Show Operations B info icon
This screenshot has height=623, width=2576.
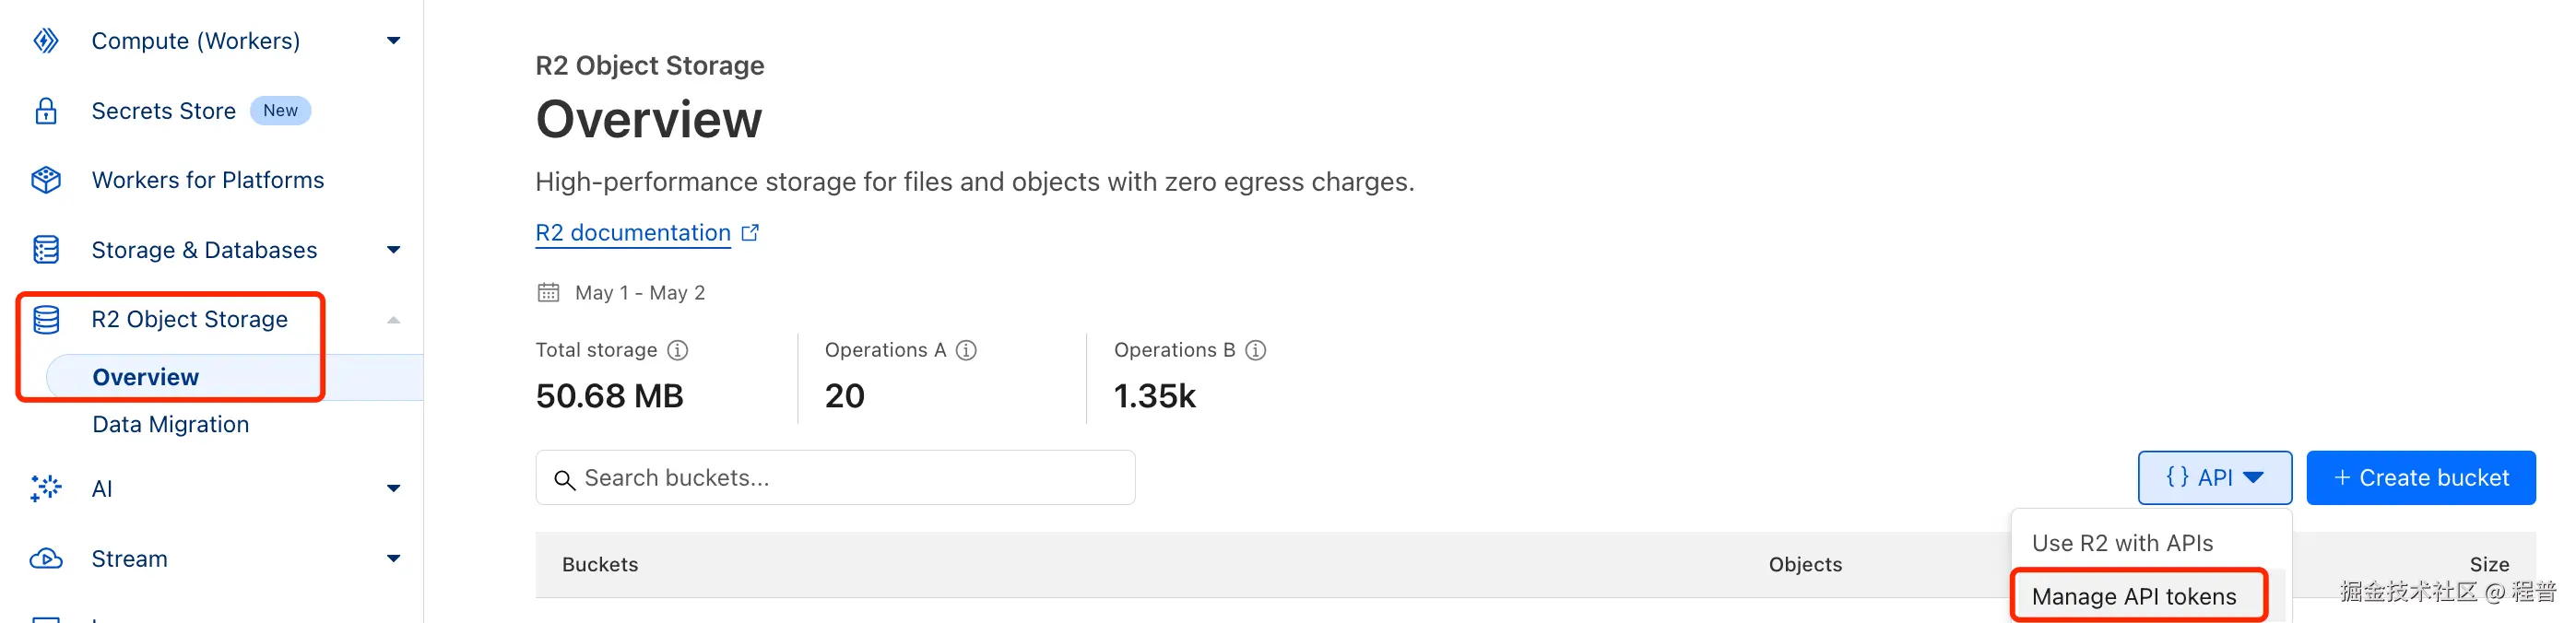tap(1256, 351)
